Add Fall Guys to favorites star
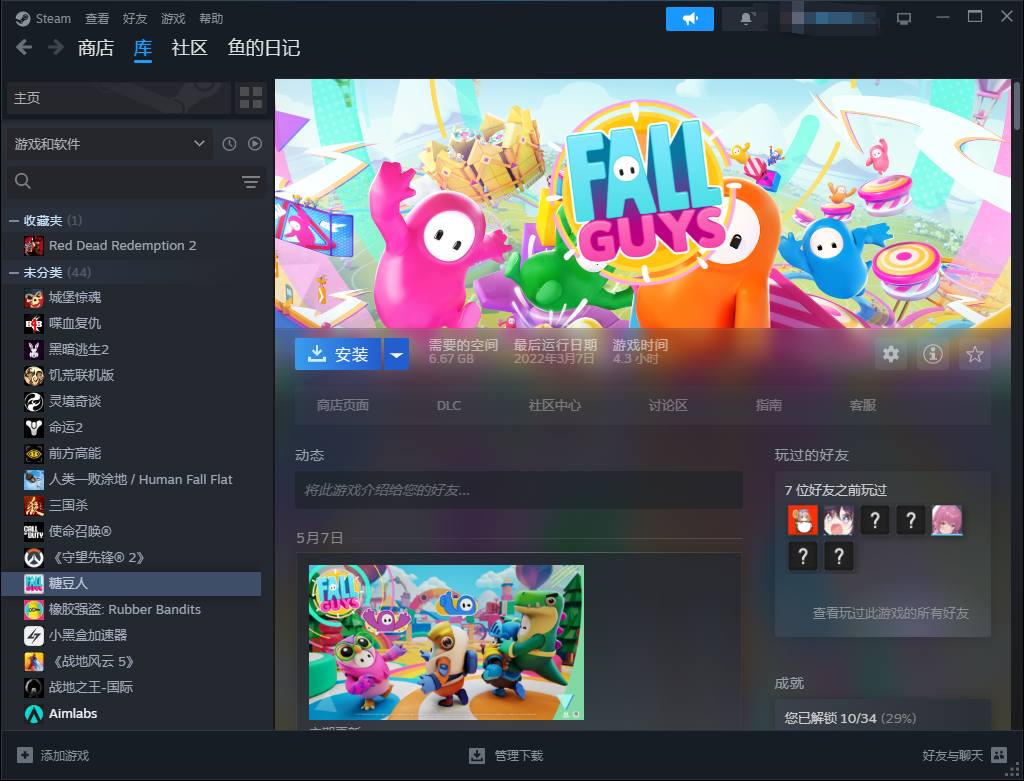This screenshot has height=781, width=1024. click(974, 355)
